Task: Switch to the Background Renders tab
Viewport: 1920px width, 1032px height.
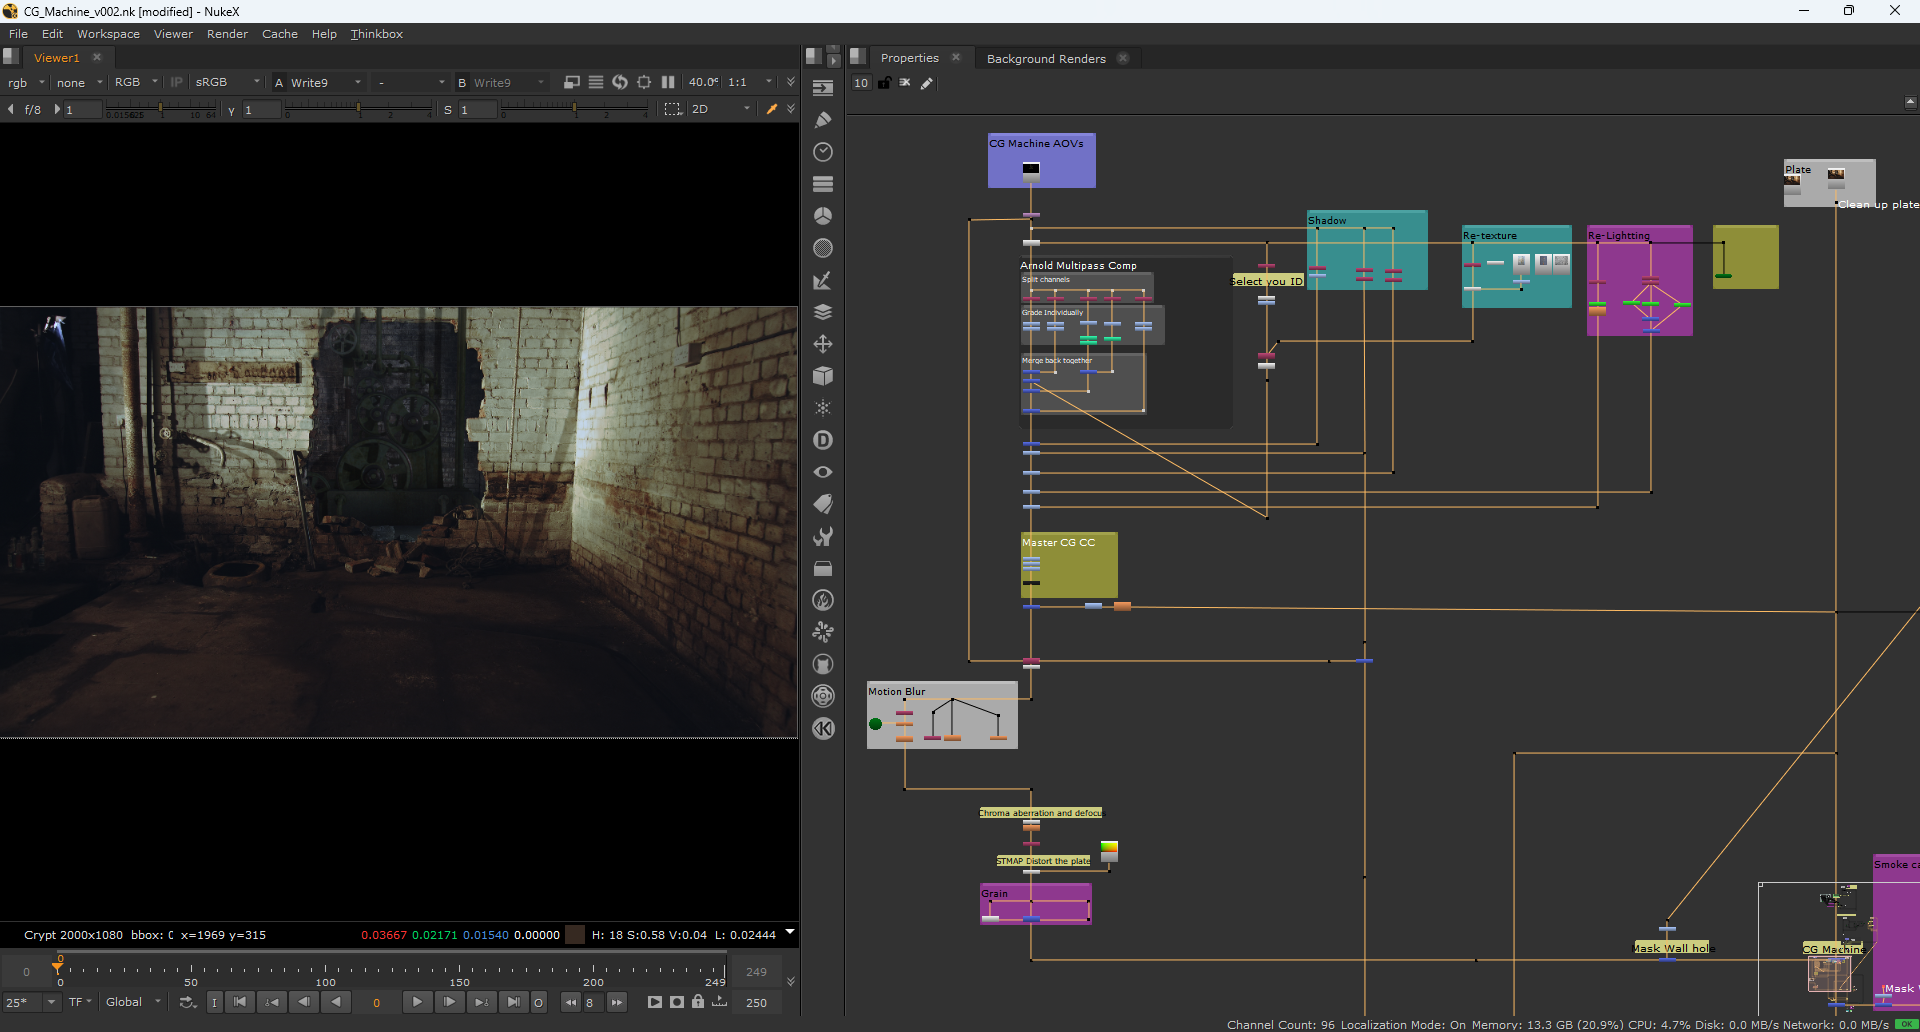Action: [1045, 58]
